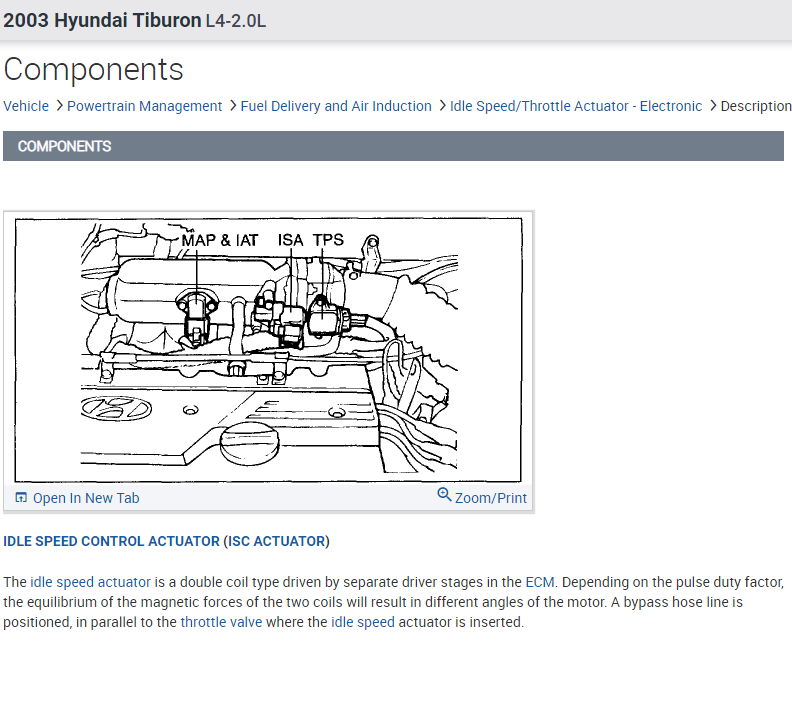Image resolution: width=792 pixels, height=721 pixels.
Task: Open the Vehicle breadcrumb link
Action: click(x=26, y=106)
